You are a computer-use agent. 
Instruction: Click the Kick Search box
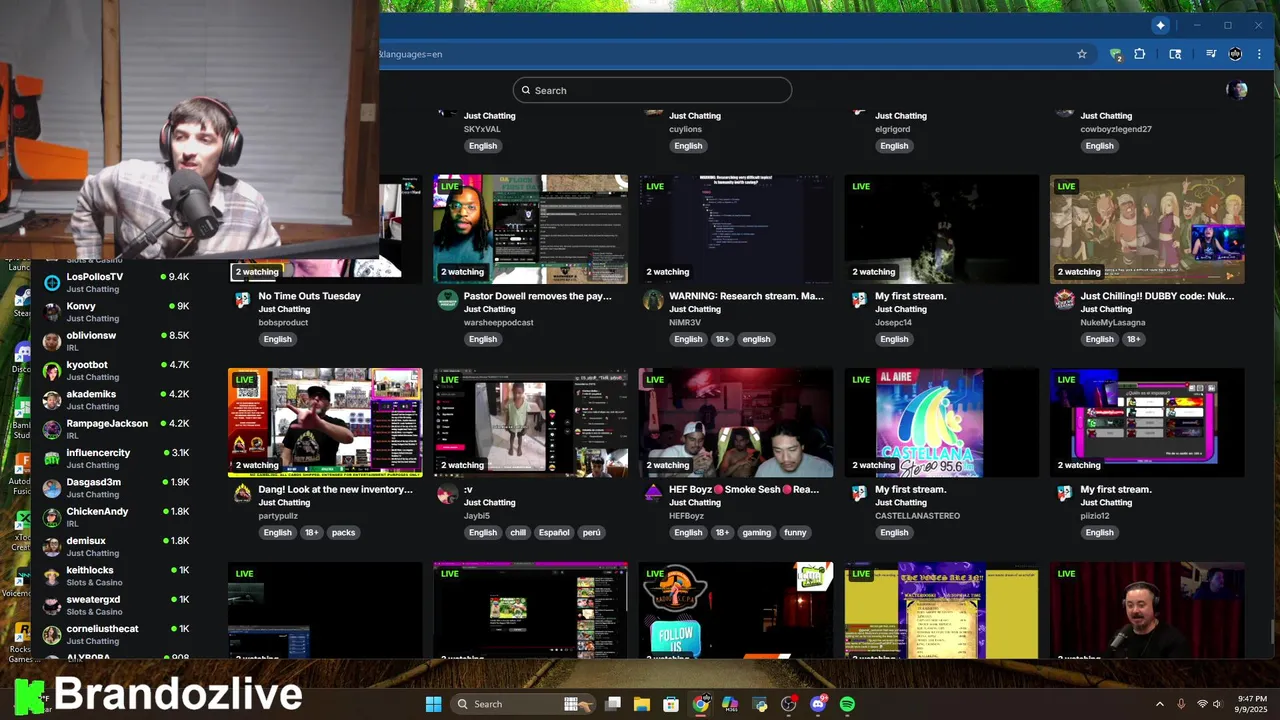coord(652,90)
